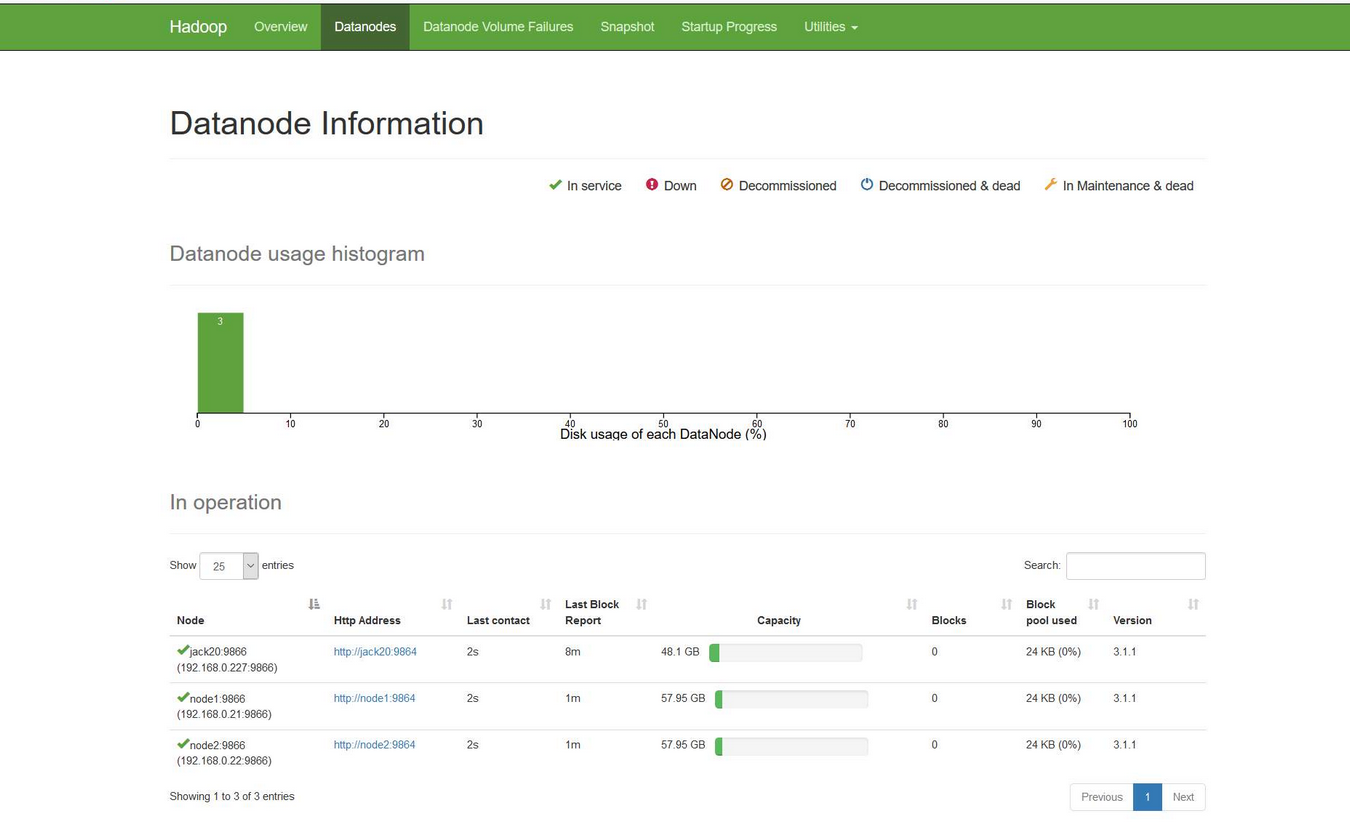
Task: Sort by Block pool used icon
Action: (1094, 604)
